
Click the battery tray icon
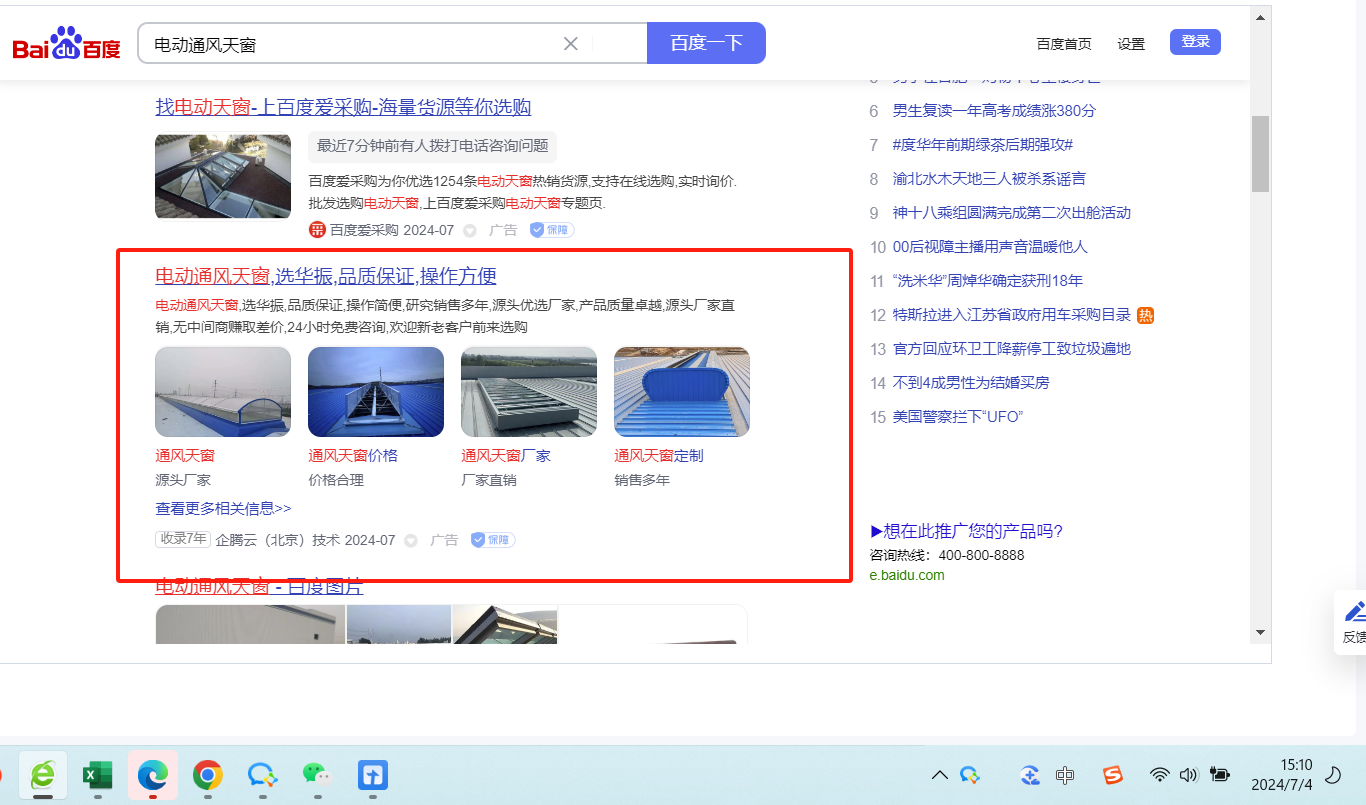tap(1219, 775)
